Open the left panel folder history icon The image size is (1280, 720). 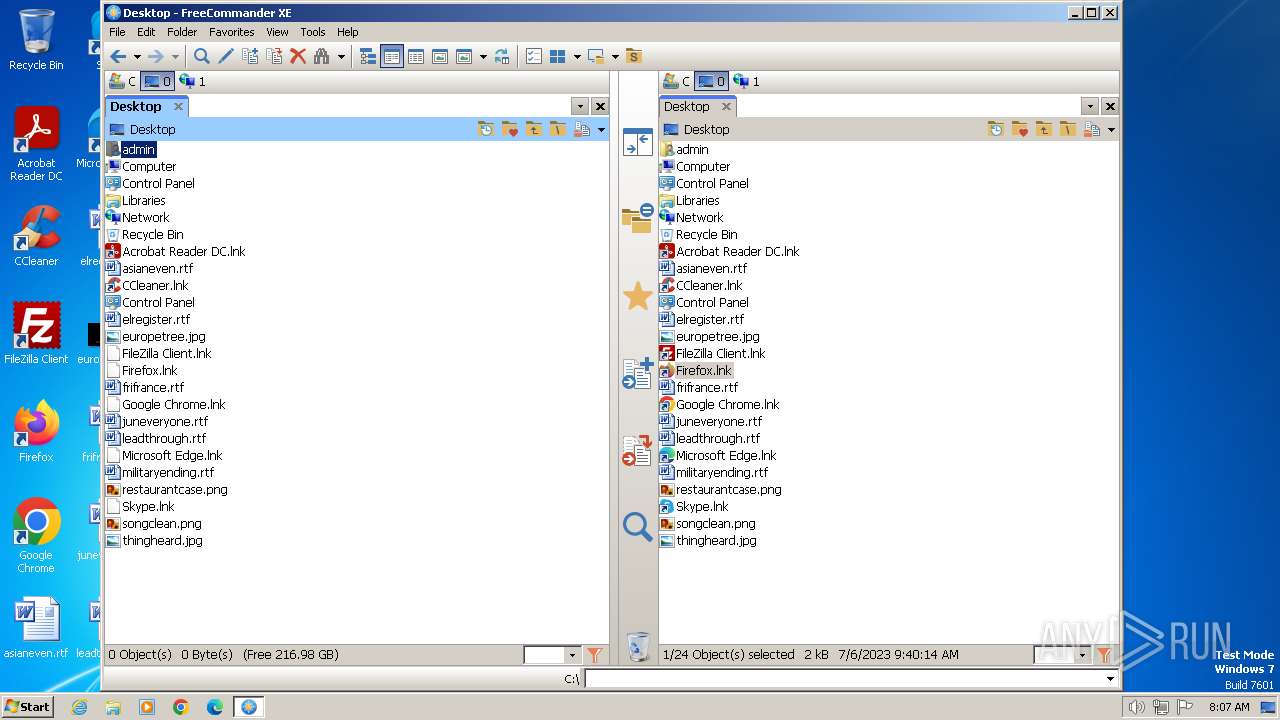[486, 129]
